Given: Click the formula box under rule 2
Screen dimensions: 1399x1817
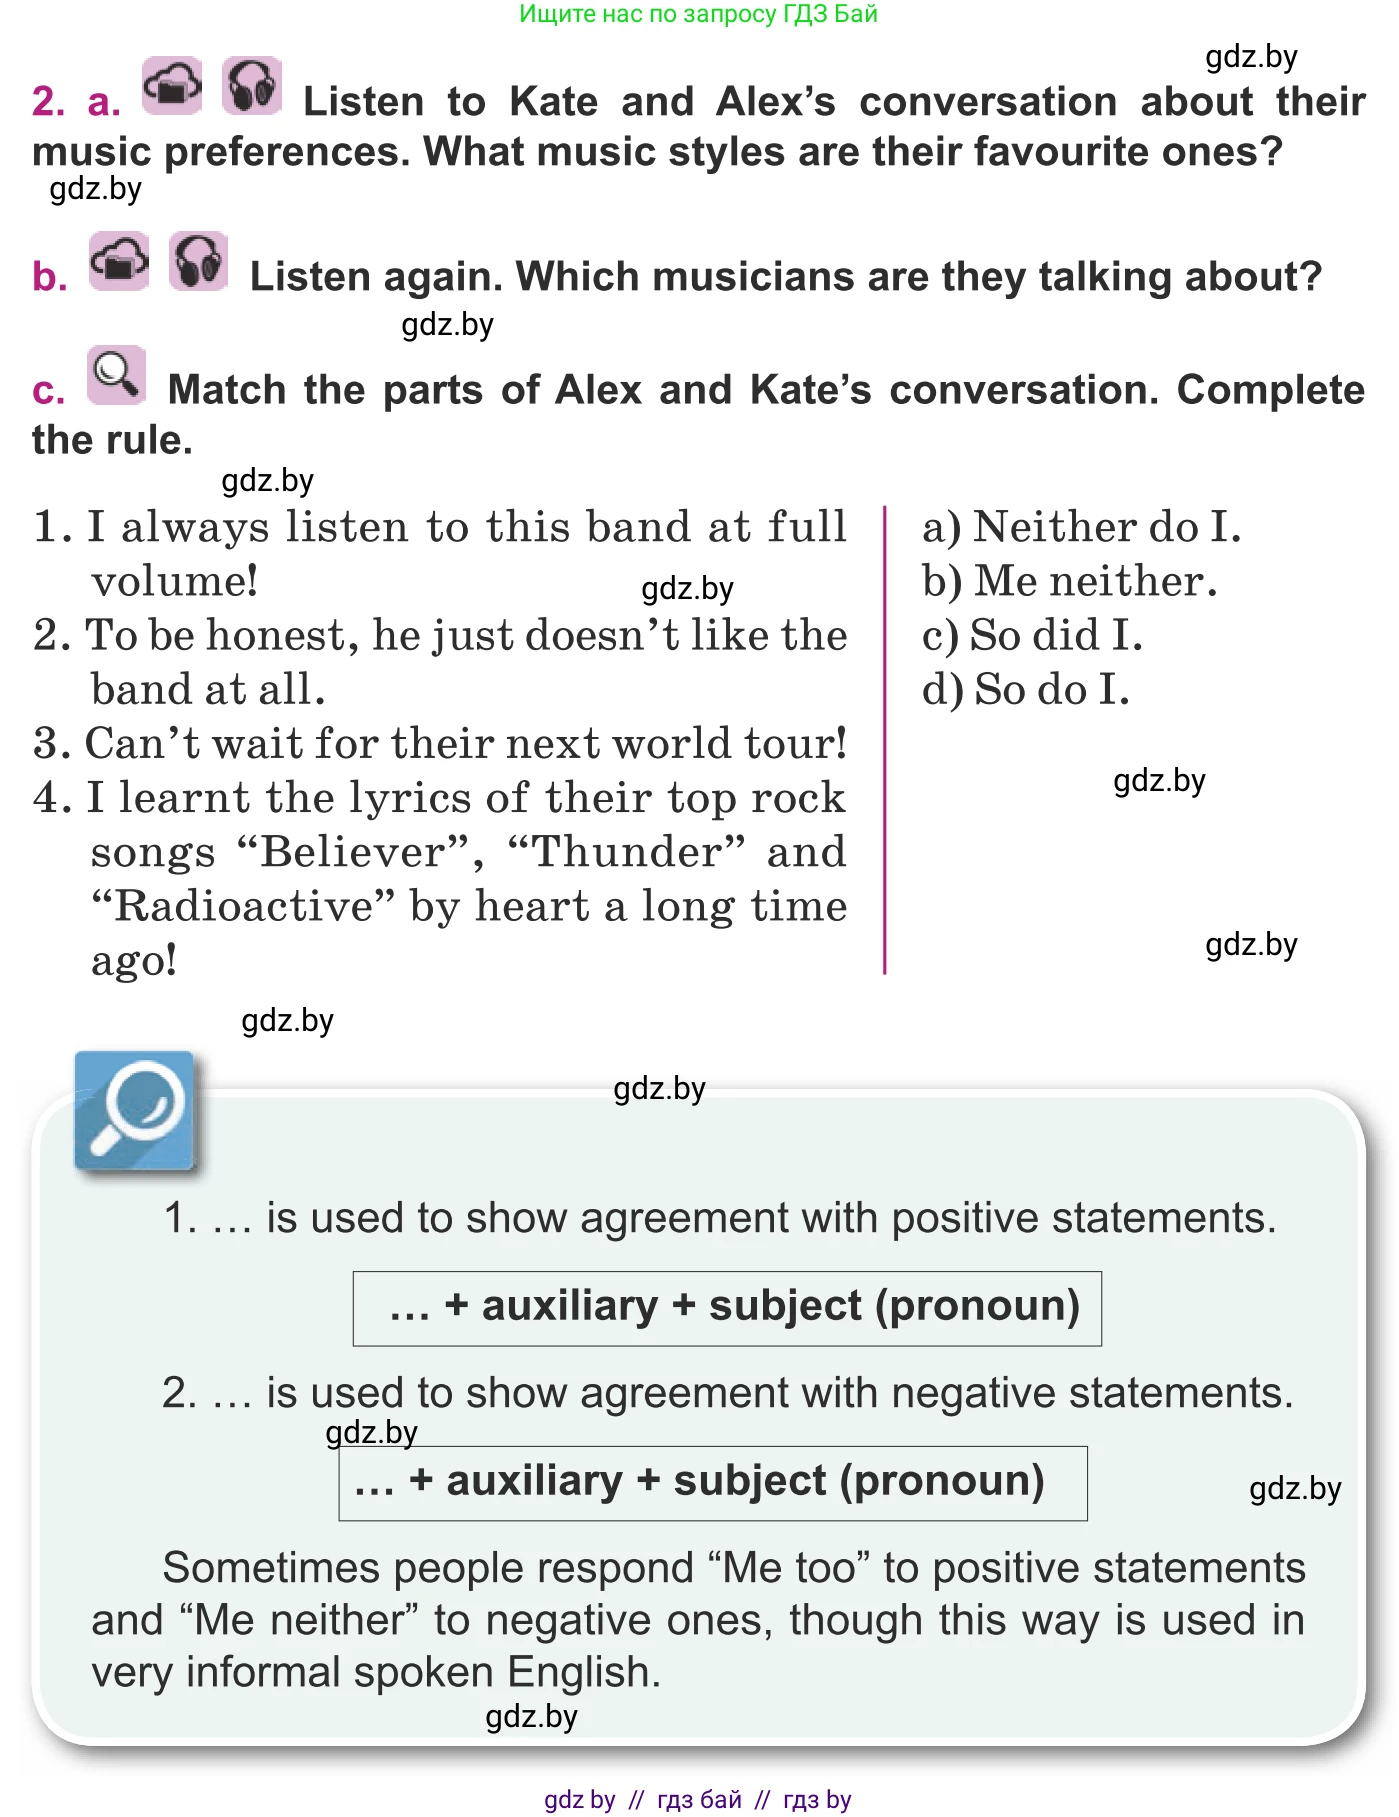Looking at the screenshot, I should [712, 1483].
